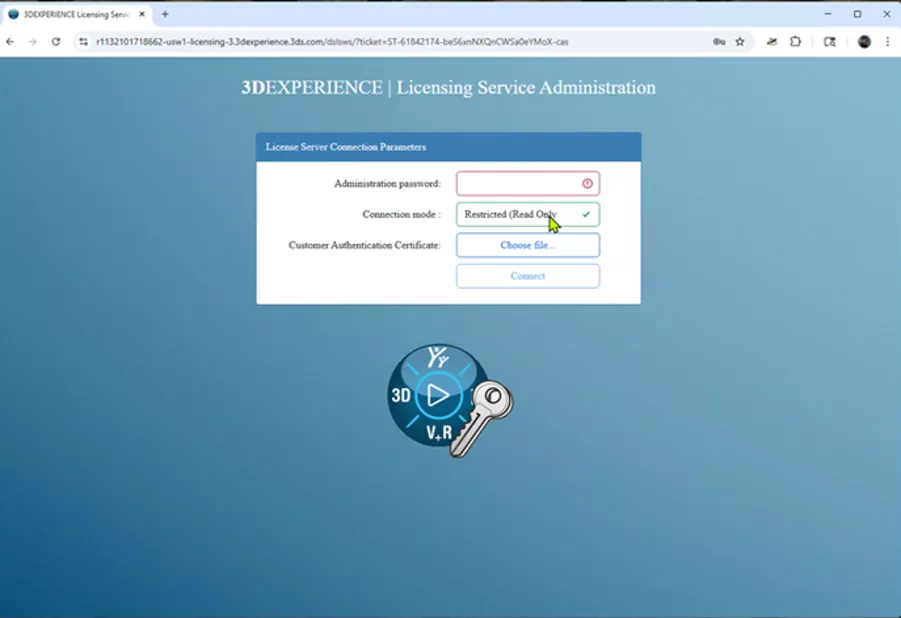Viewport: 901px width, 618px height.
Task: Click the green checkmark in Connection mode
Action: coord(586,214)
